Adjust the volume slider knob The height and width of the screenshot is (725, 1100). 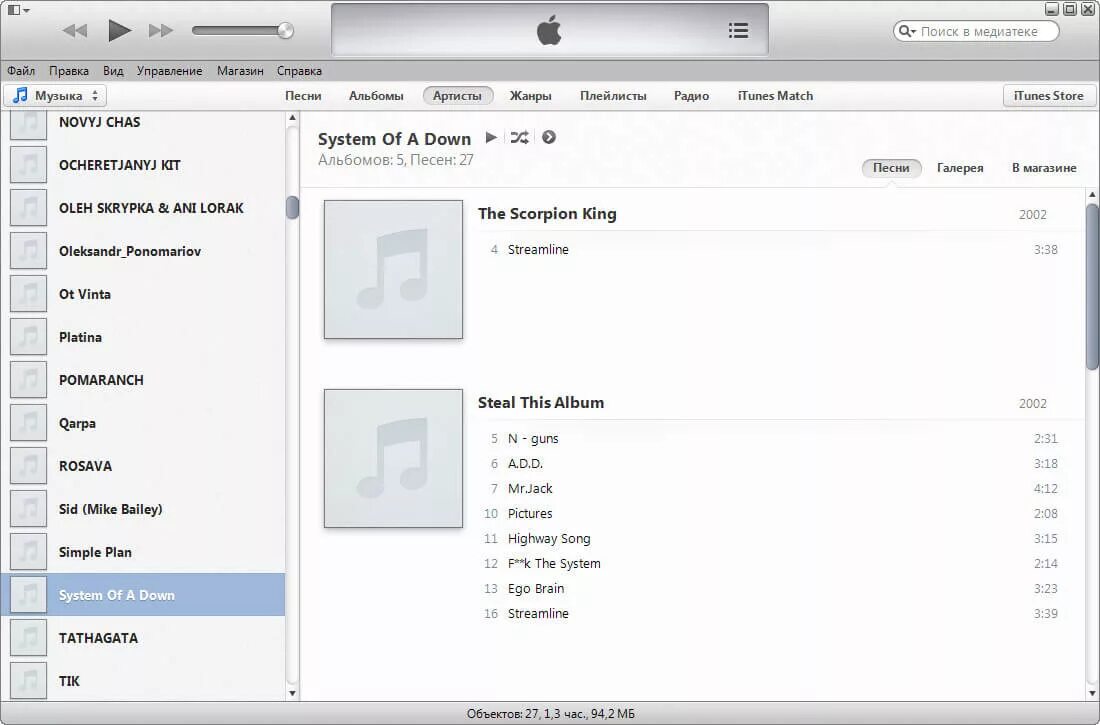285,30
